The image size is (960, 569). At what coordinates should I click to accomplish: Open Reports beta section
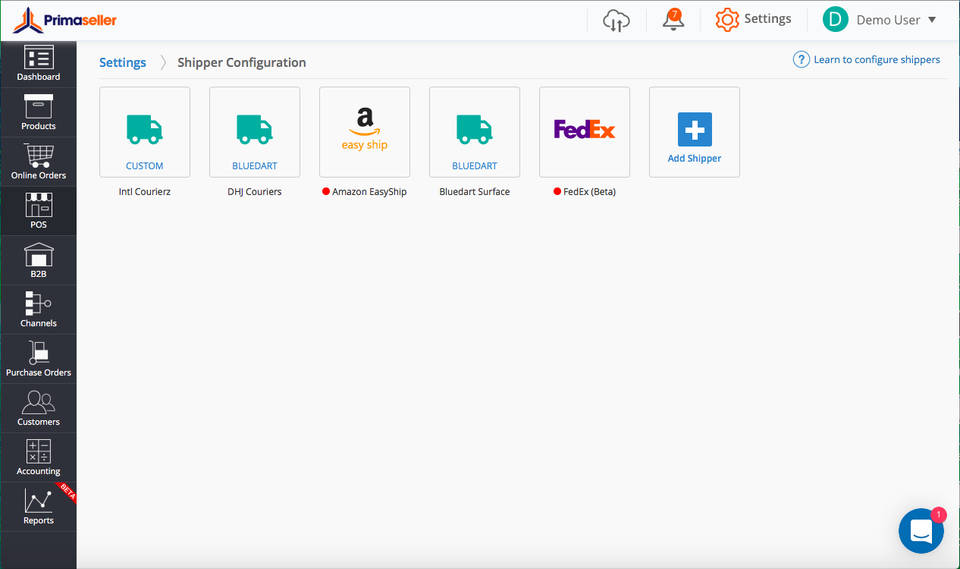click(x=38, y=506)
